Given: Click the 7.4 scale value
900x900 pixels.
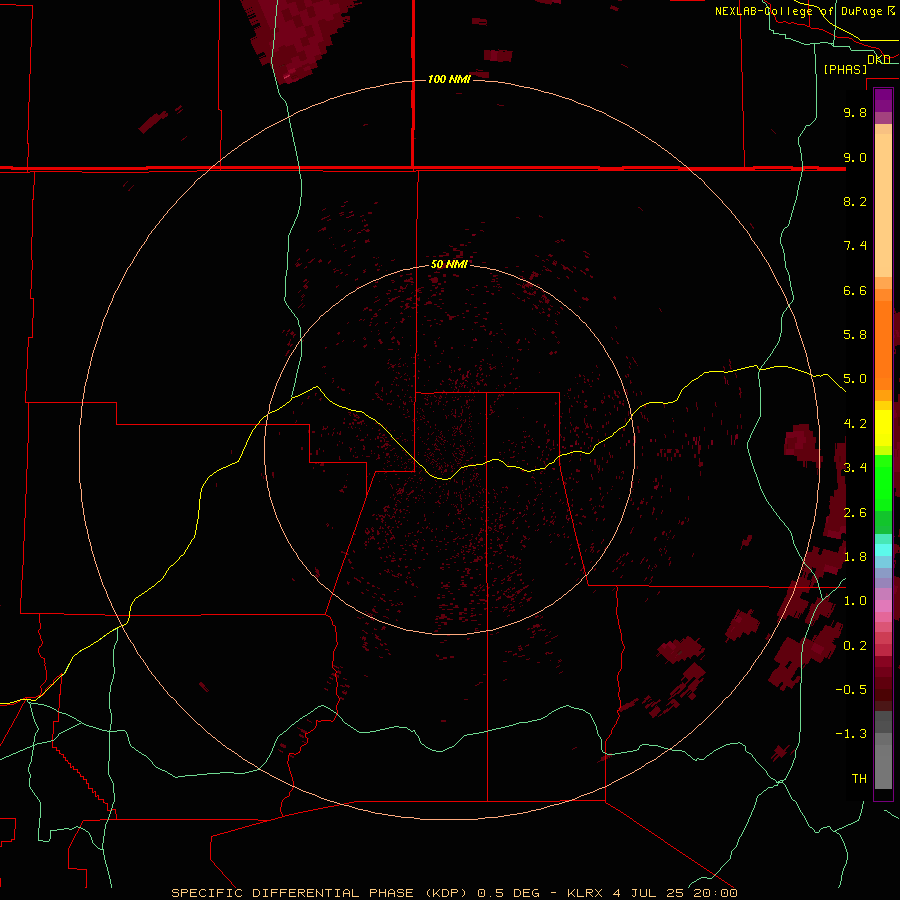Looking at the screenshot, I should pos(855,246).
